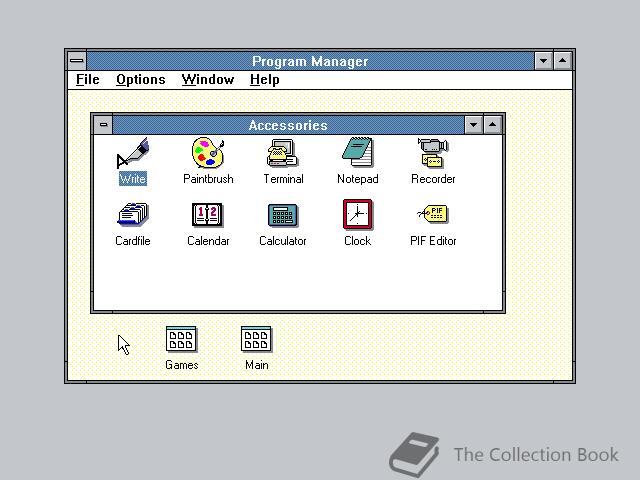Screen dimensions: 640x480
Task: Select the Notepad icon
Action: coord(358,152)
